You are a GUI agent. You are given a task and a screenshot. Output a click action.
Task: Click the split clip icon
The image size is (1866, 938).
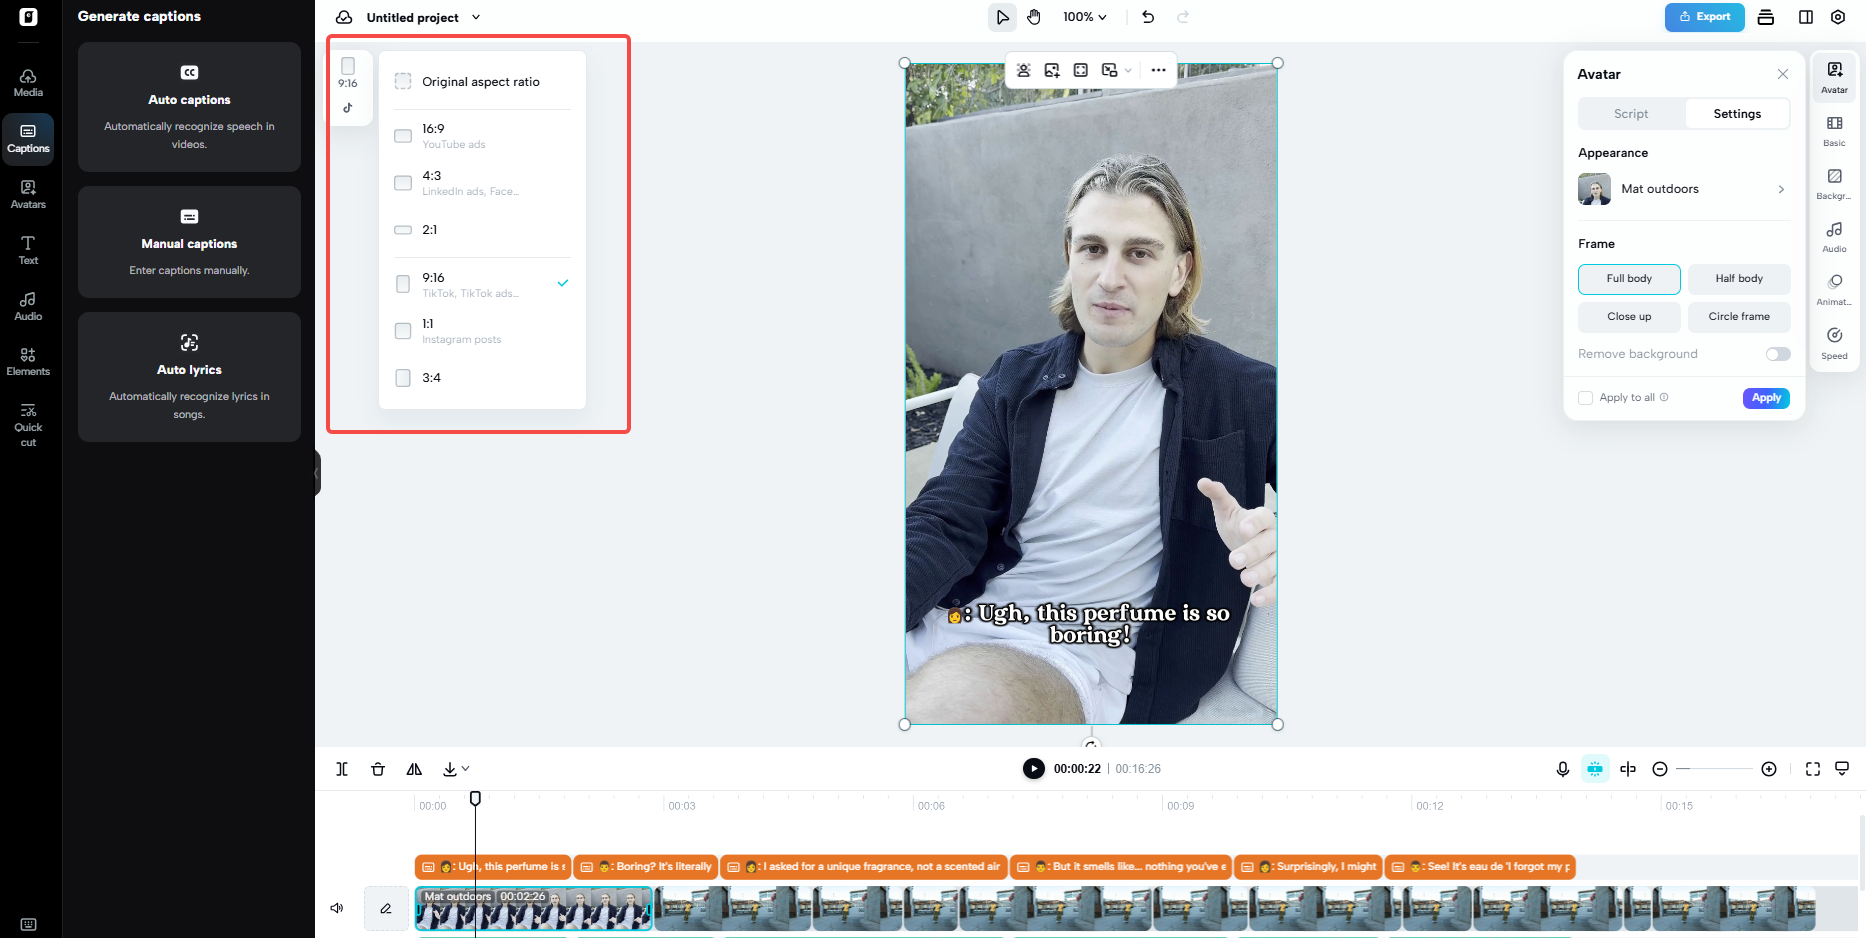(x=342, y=769)
